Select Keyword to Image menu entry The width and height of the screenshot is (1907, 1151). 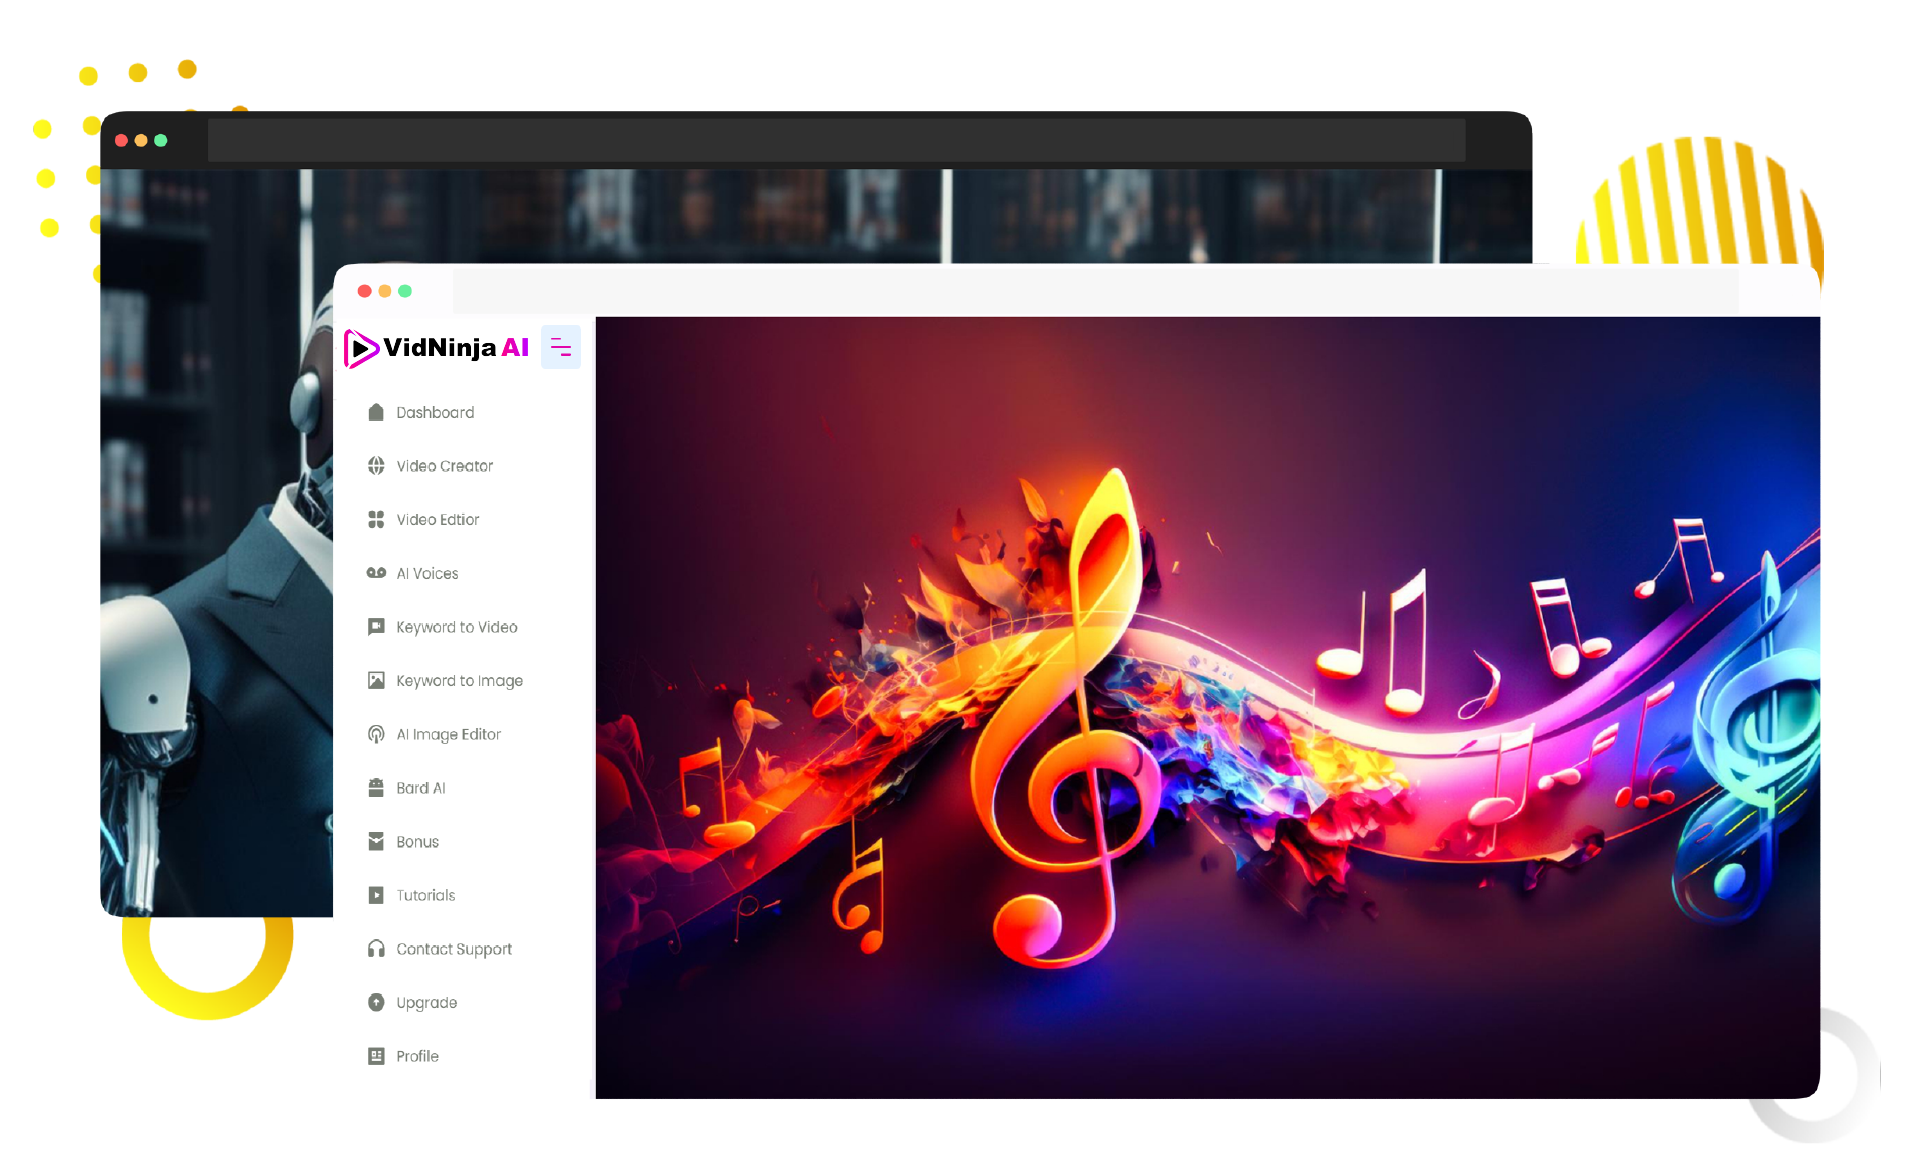click(459, 681)
